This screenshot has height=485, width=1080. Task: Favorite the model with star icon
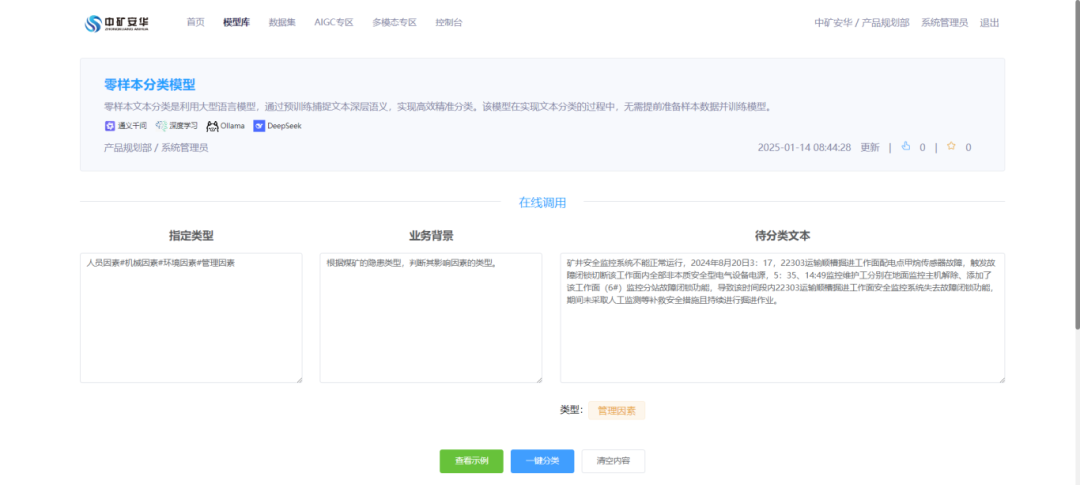[951, 147]
